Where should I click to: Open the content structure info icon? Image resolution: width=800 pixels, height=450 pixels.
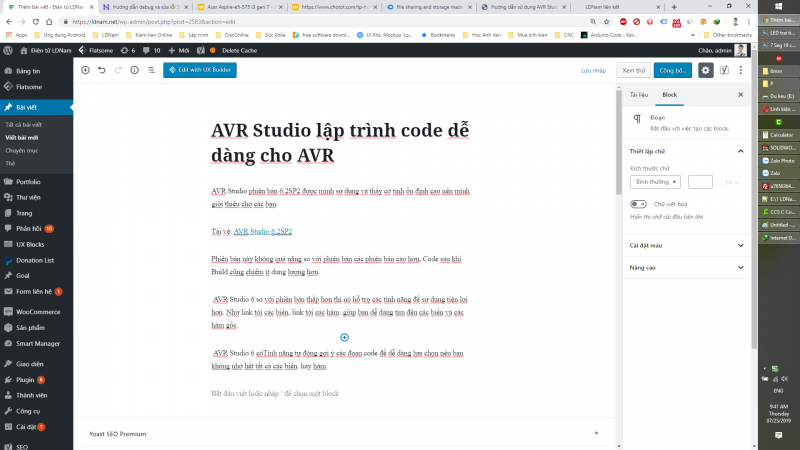(x=135, y=70)
